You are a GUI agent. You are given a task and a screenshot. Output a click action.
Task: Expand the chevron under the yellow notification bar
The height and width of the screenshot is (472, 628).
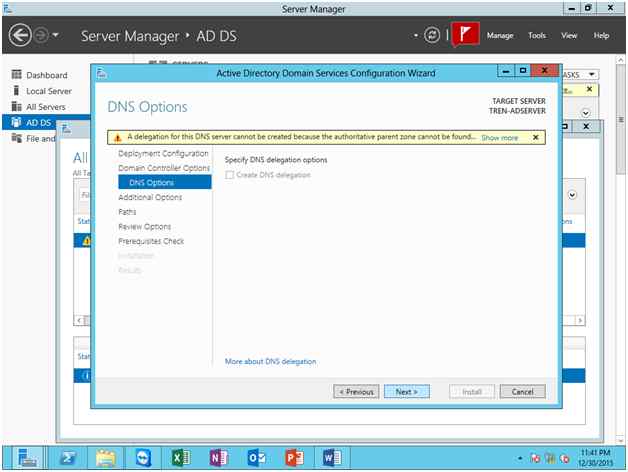click(586, 113)
